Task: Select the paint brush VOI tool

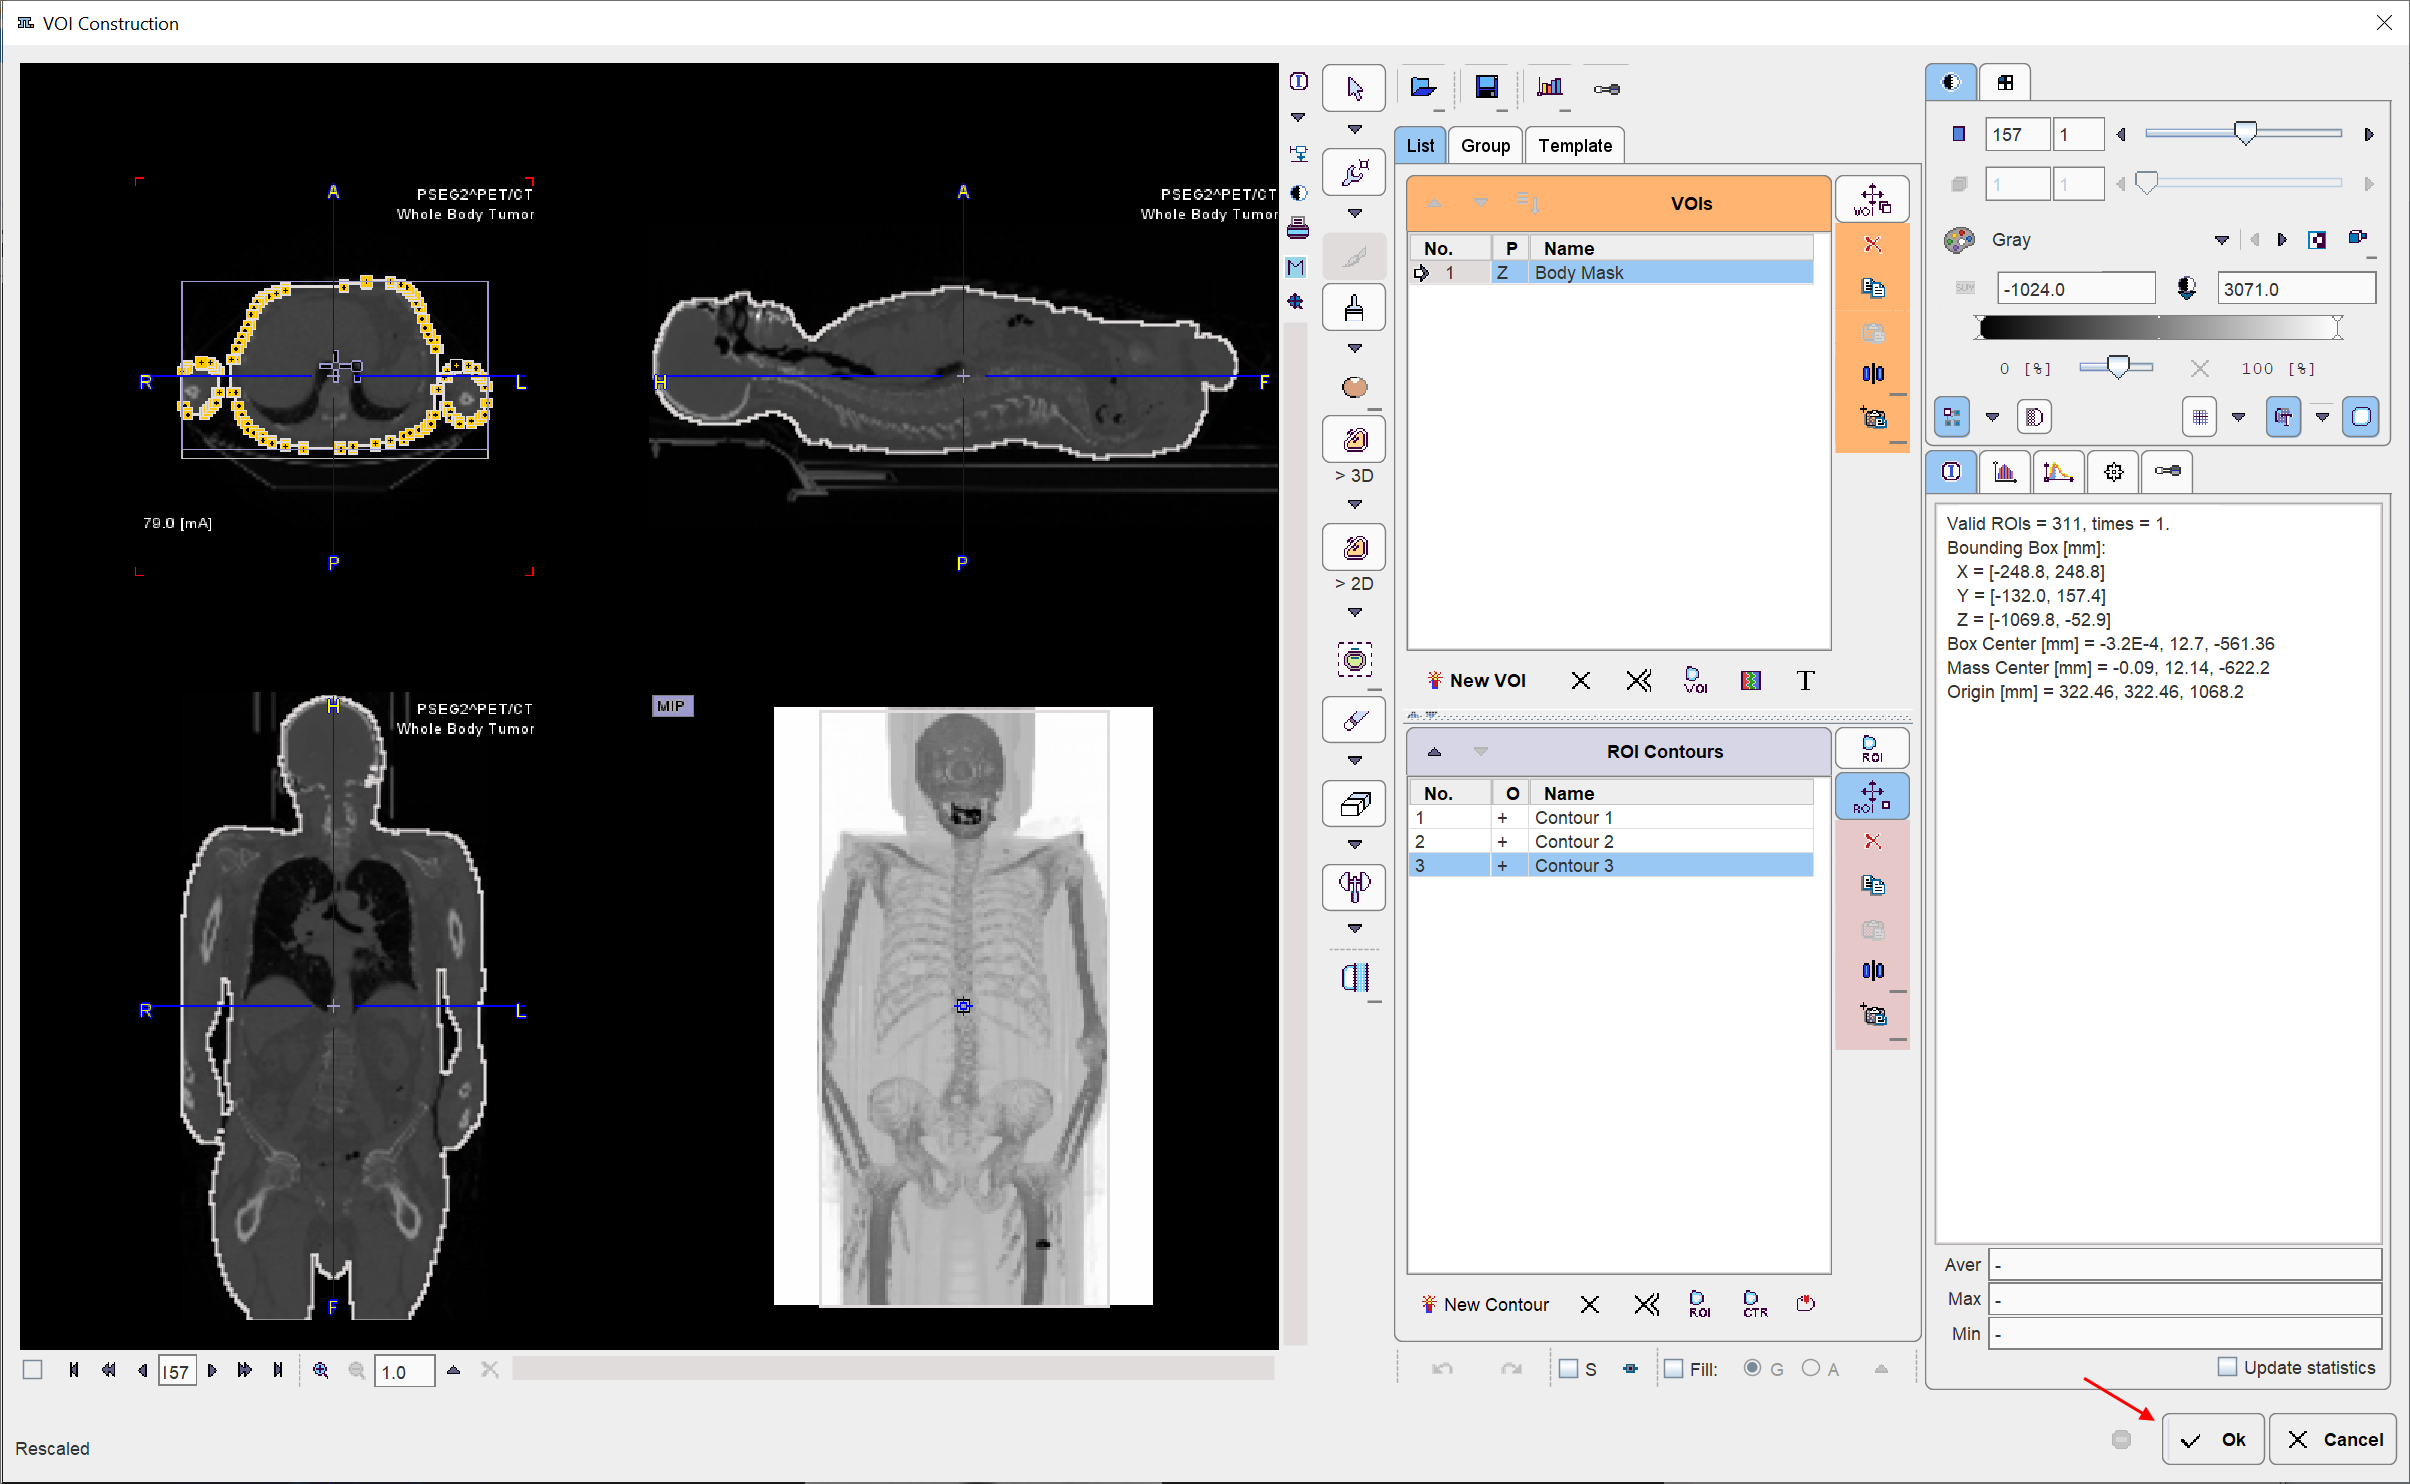Action: [1354, 308]
